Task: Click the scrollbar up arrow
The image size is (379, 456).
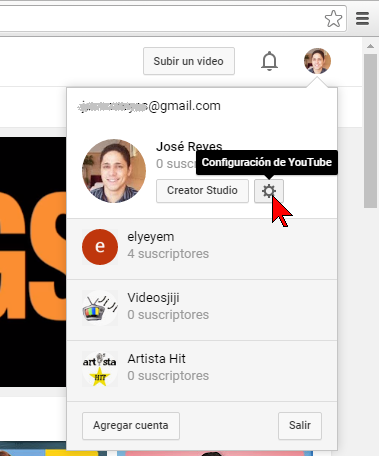Action: tap(370, 46)
